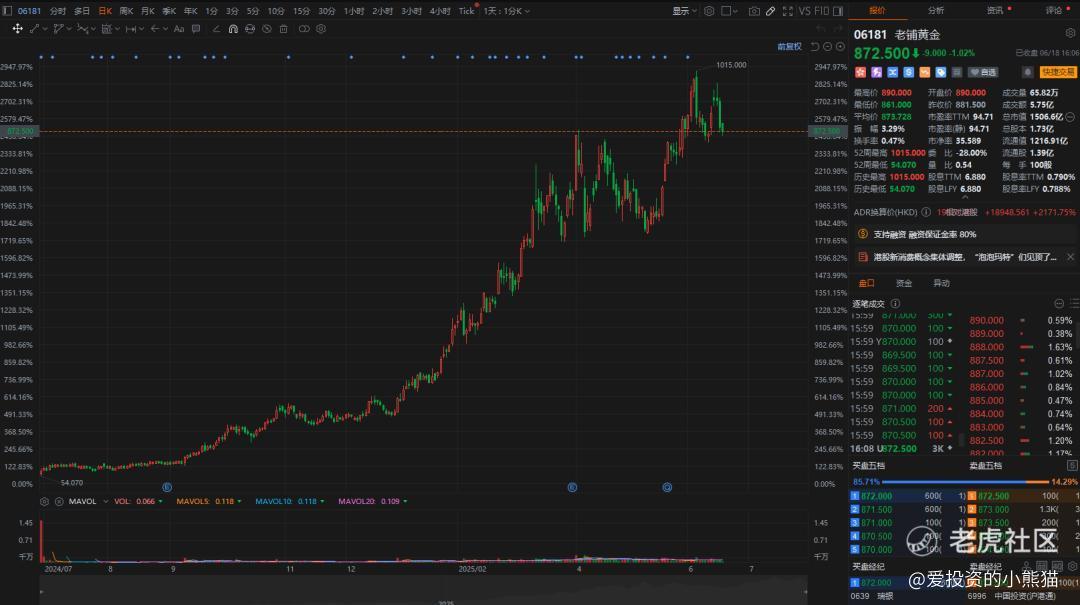Image resolution: width=1080 pixels, height=605 pixels.
Task: Click the trash icon to delete drawings
Action: (x=283, y=29)
